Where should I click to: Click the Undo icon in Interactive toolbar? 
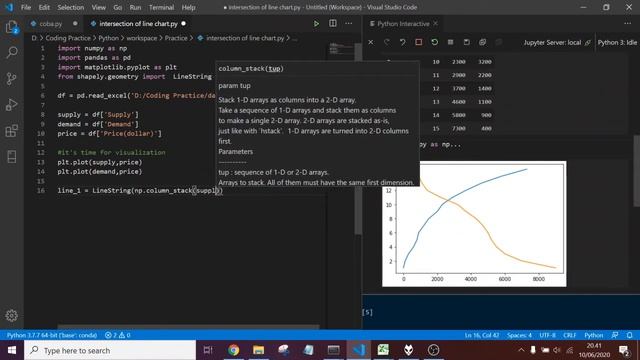(x=402, y=42)
